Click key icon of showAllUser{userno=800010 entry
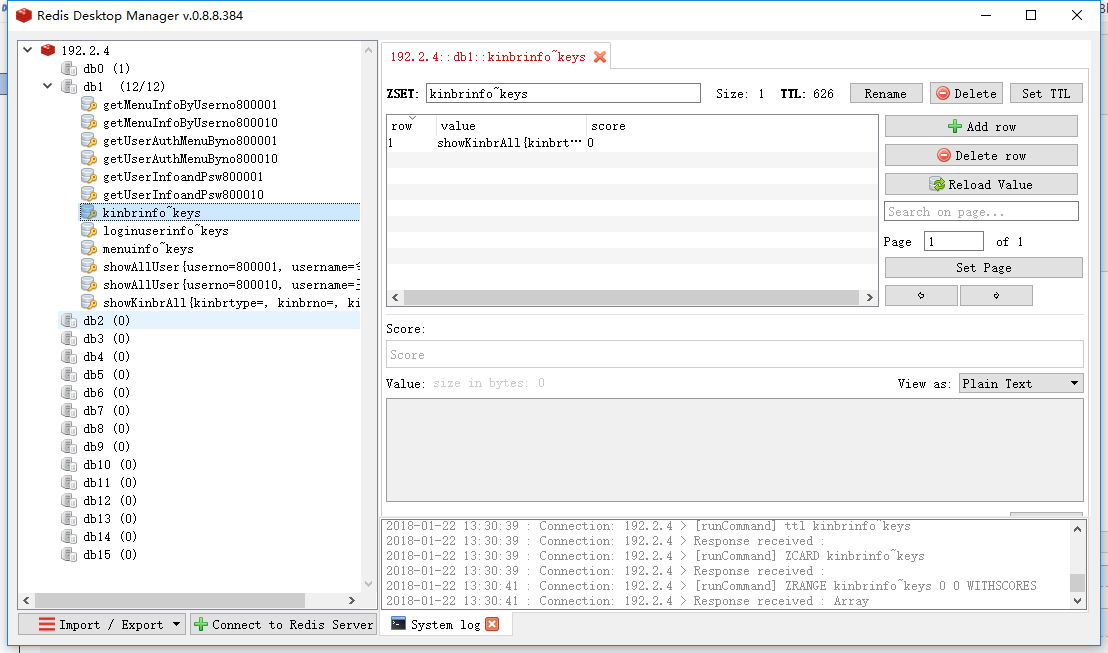The width and height of the screenshot is (1108, 653). click(x=89, y=285)
